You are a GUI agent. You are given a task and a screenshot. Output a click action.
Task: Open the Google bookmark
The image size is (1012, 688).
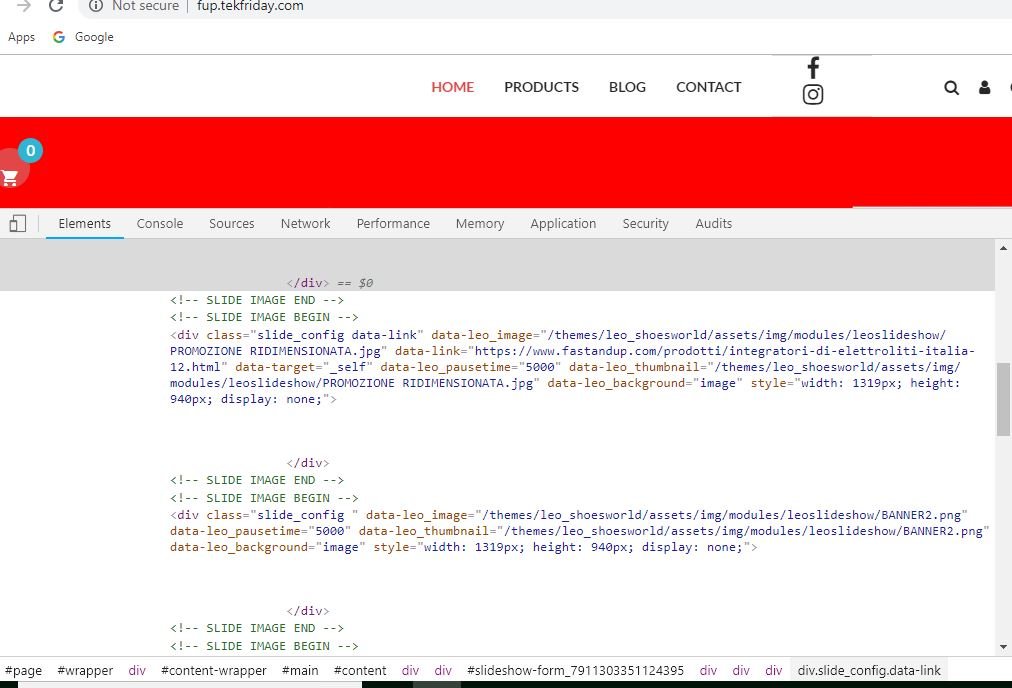point(83,37)
